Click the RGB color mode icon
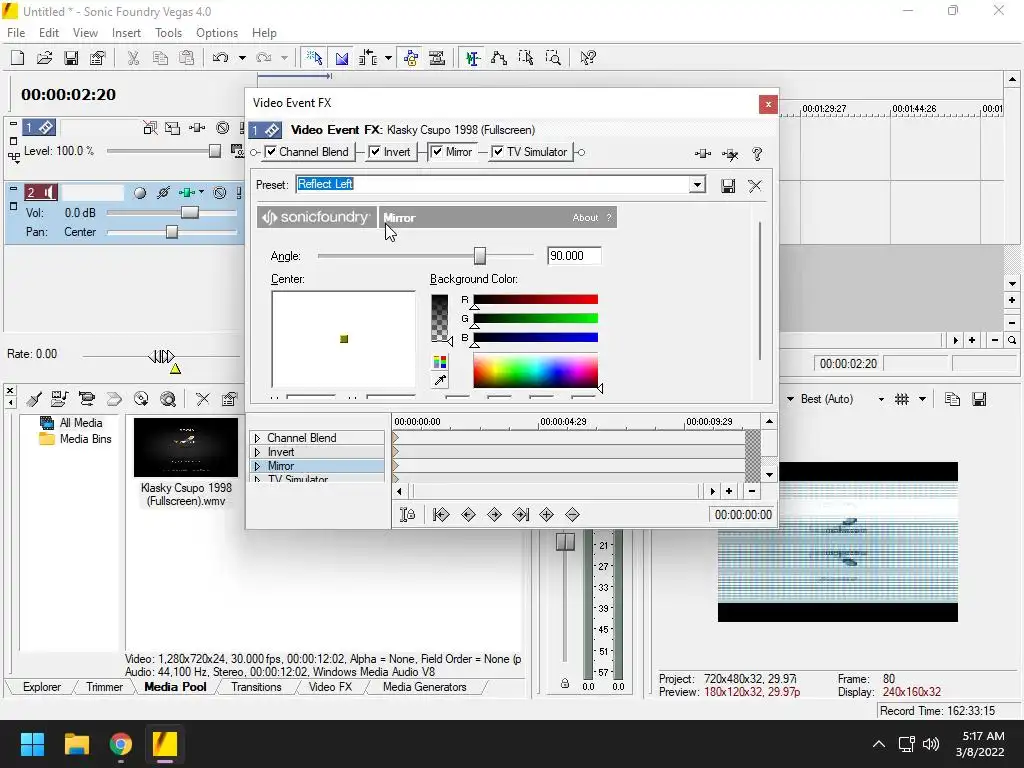 point(440,362)
